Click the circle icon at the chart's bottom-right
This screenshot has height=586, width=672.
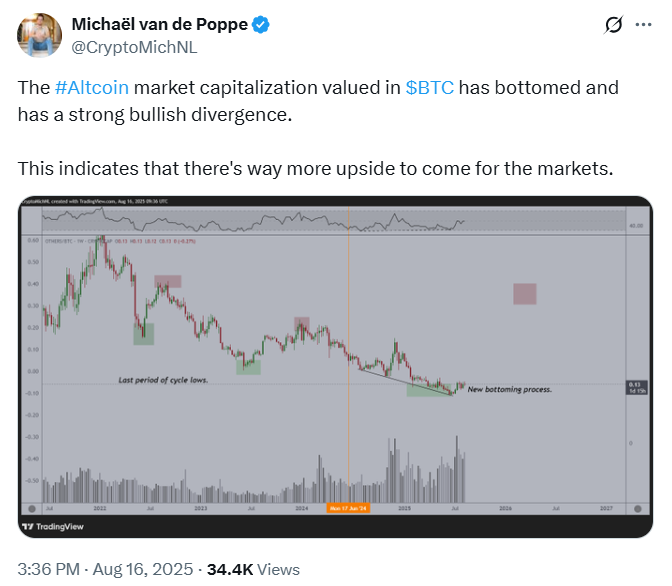tap(638, 509)
